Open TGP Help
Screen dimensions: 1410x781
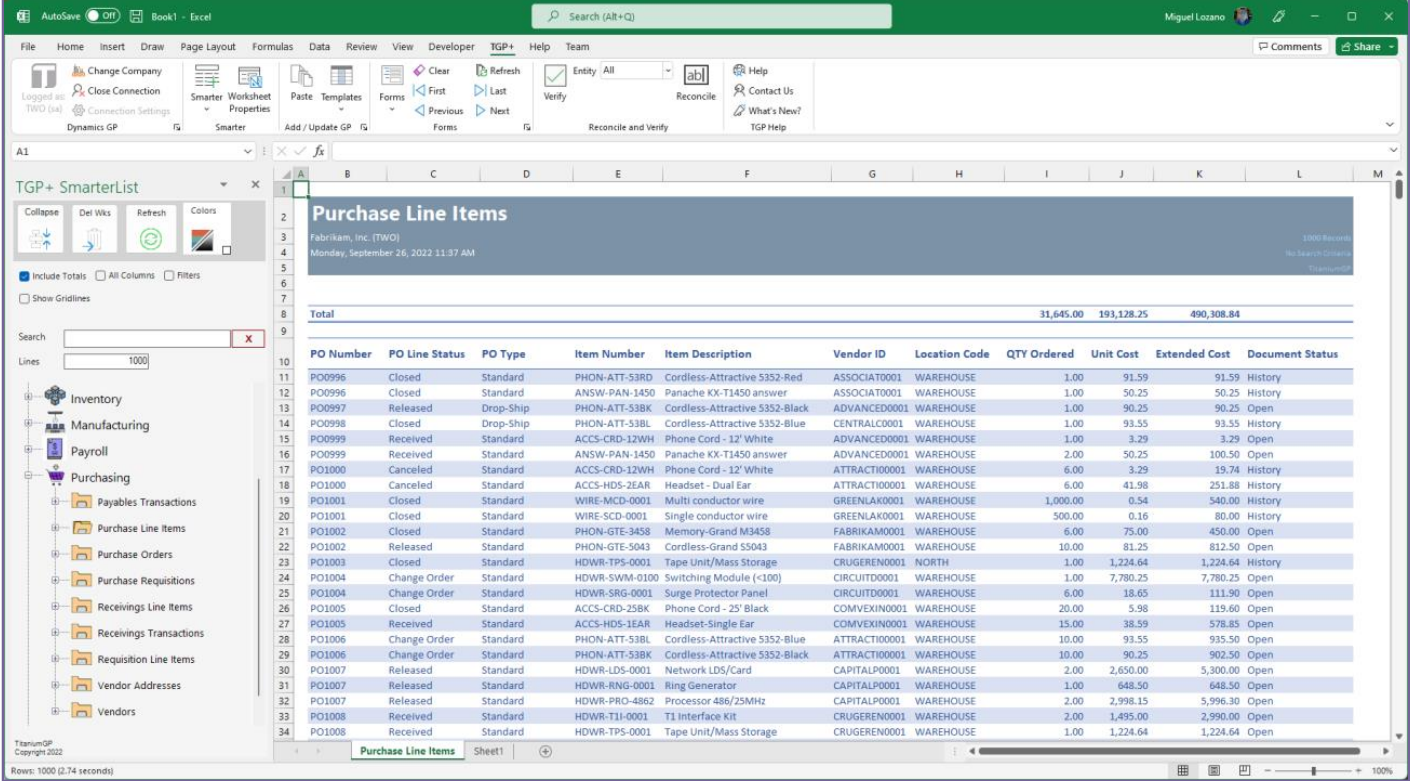tap(750, 71)
